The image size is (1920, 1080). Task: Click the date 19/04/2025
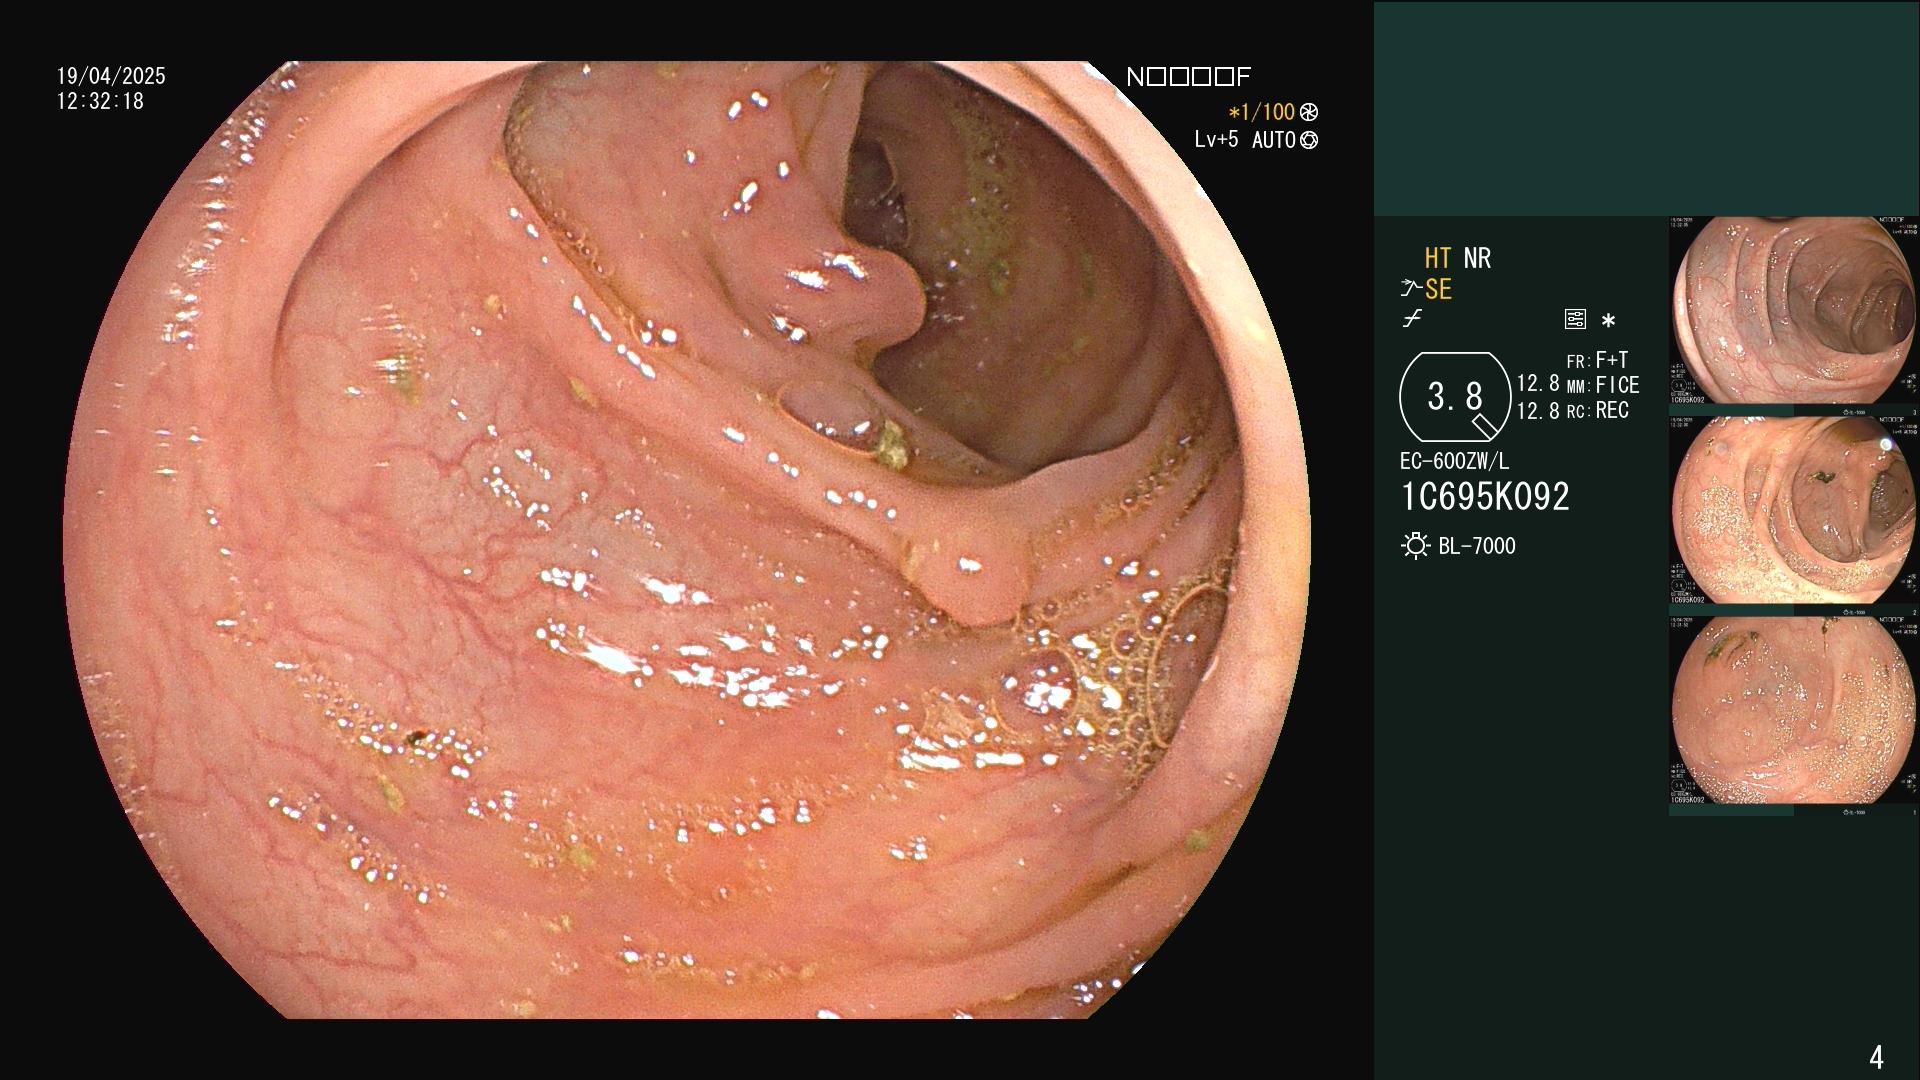(x=111, y=76)
